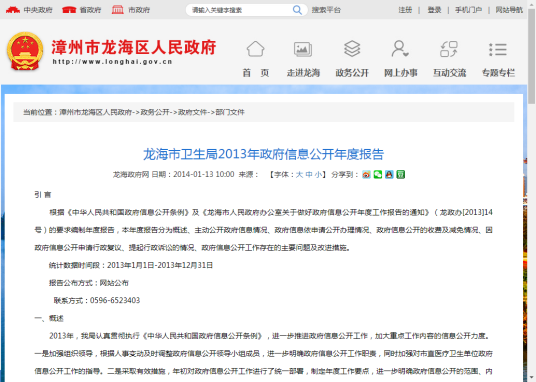536x382 pixels.
Task: Open the 中央政府 link icon
Action: (x=13, y=10)
